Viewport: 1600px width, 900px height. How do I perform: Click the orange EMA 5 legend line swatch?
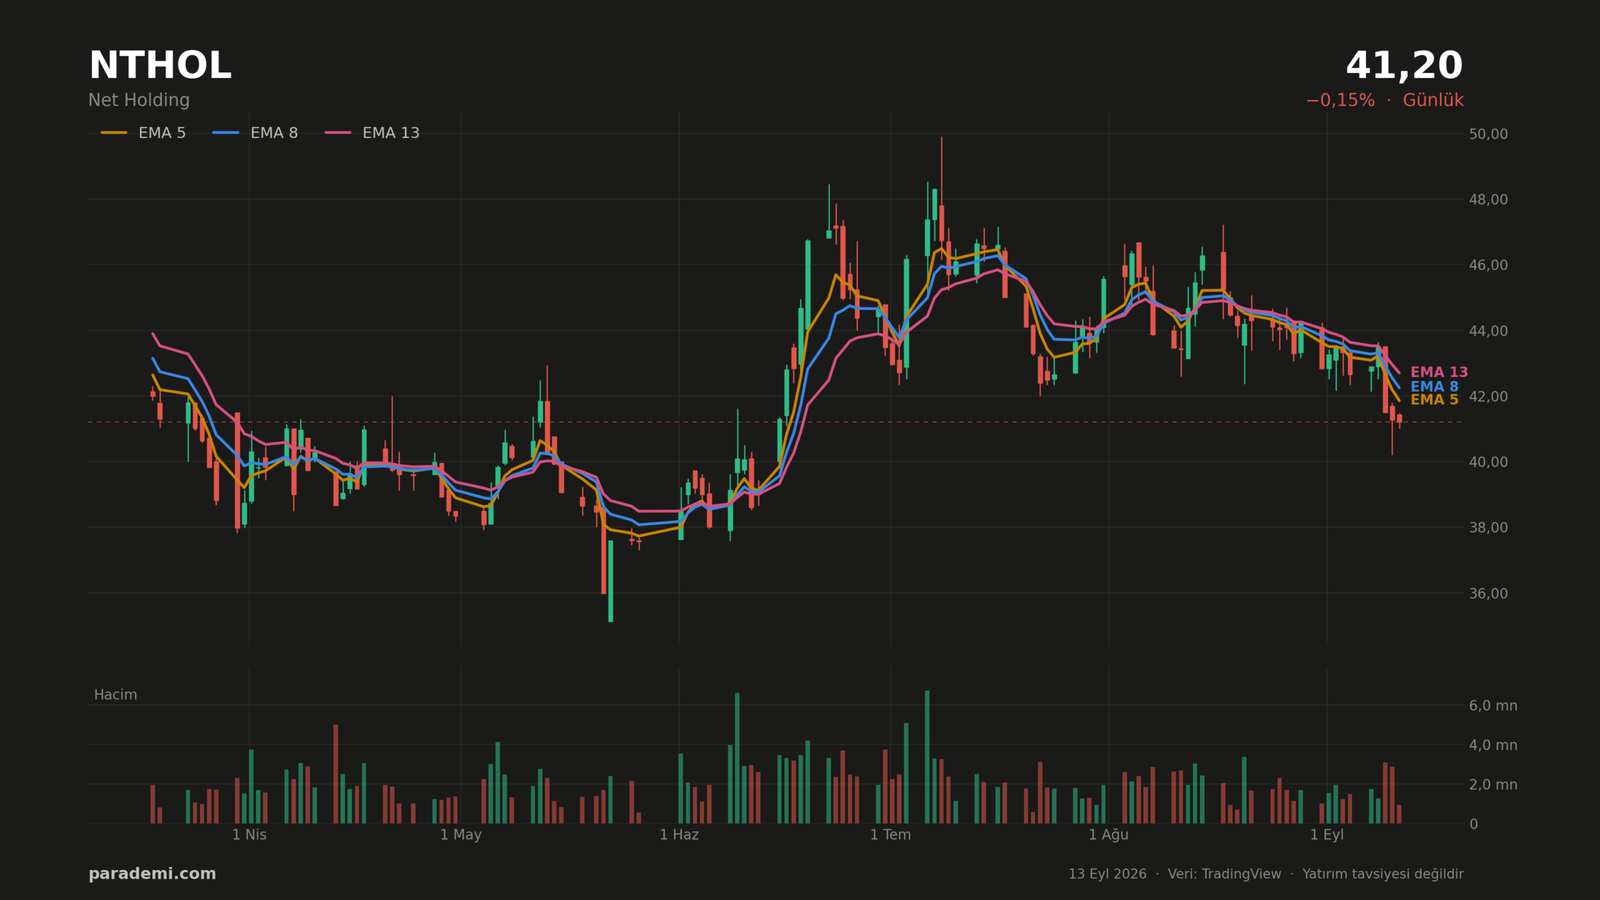pyautogui.click(x=114, y=133)
